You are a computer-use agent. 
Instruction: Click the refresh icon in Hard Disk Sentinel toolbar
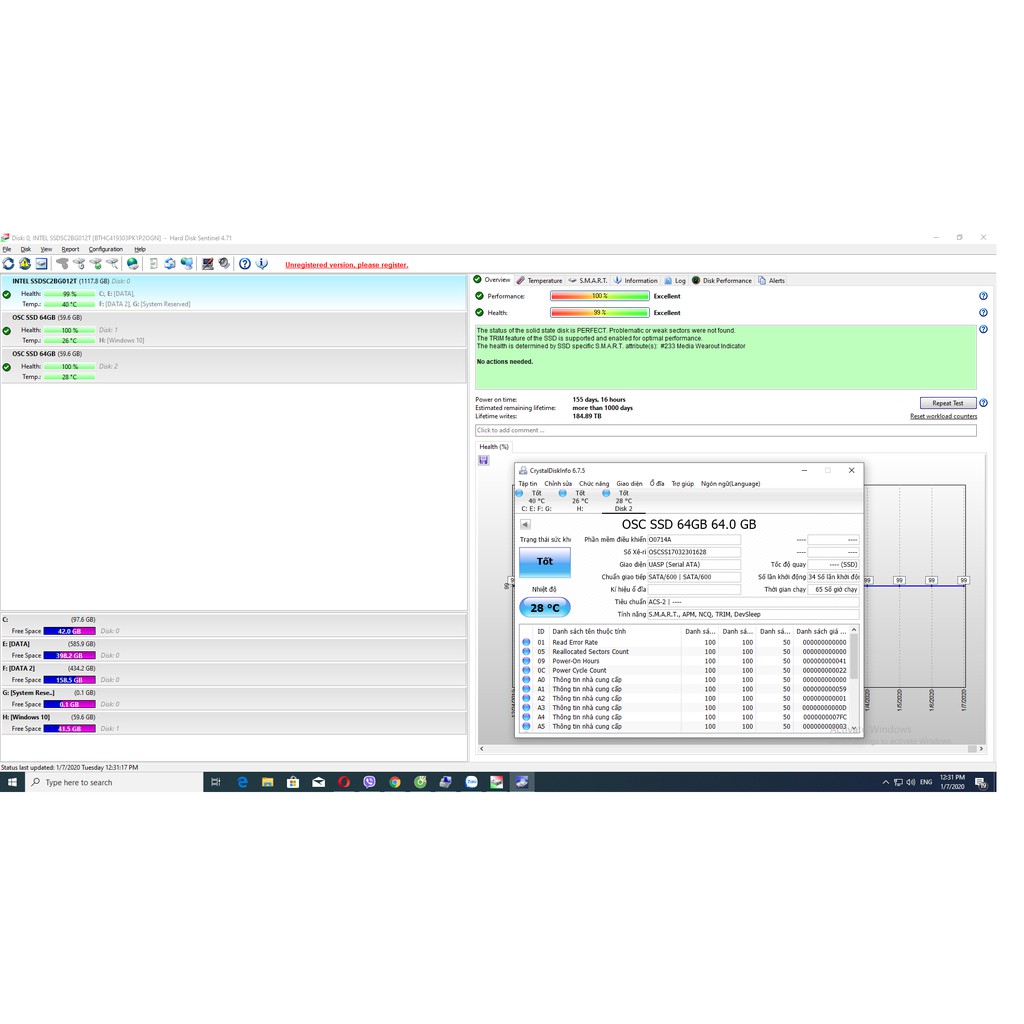pyautogui.click(x=9, y=264)
